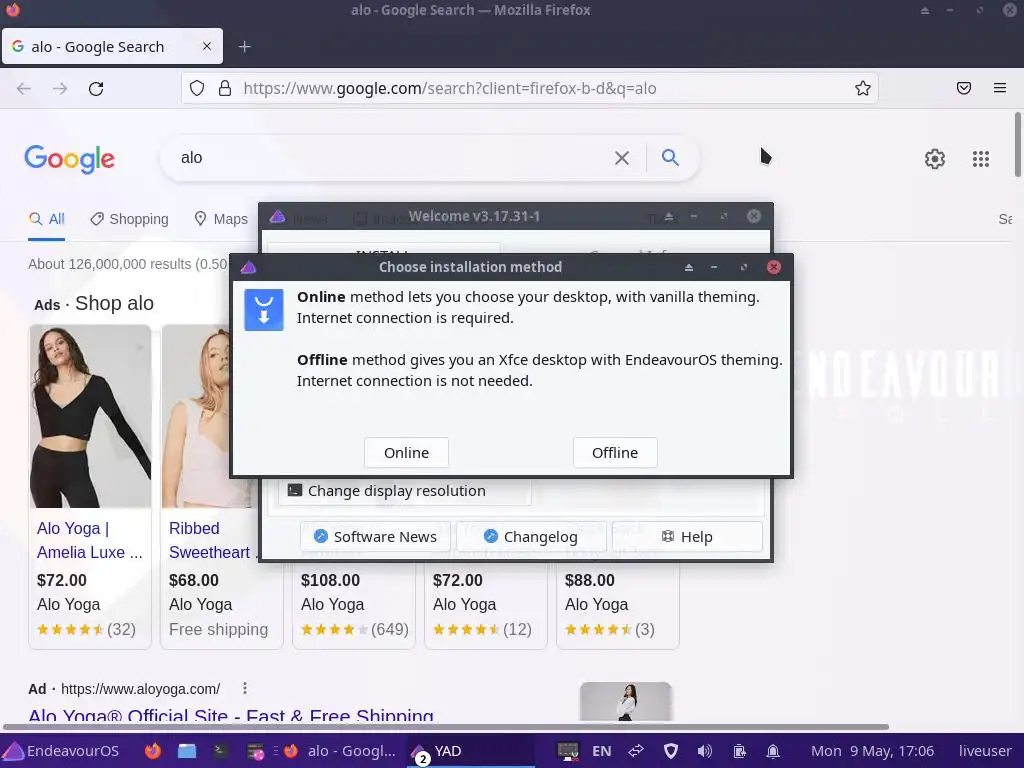This screenshot has height=768, width=1024.
Task: Open the volume control tray icon
Action: pos(705,751)
